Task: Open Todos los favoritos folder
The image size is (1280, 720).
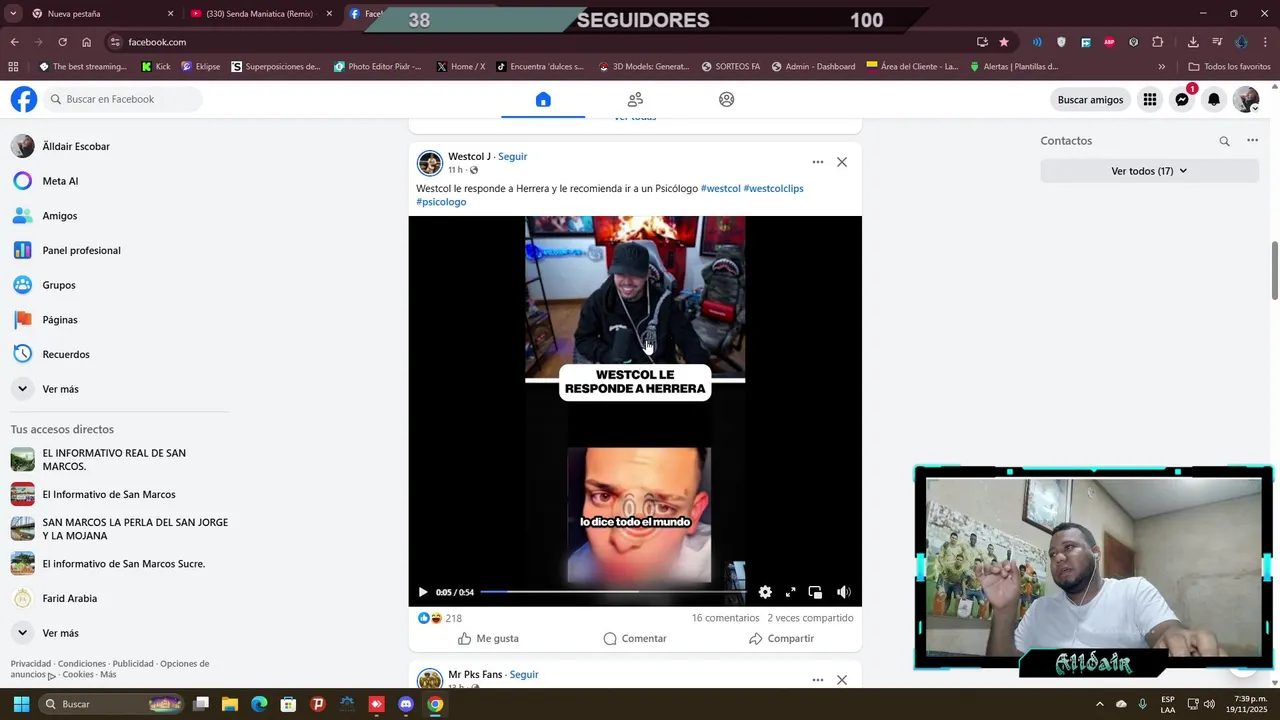Action: pos(1229,67)
